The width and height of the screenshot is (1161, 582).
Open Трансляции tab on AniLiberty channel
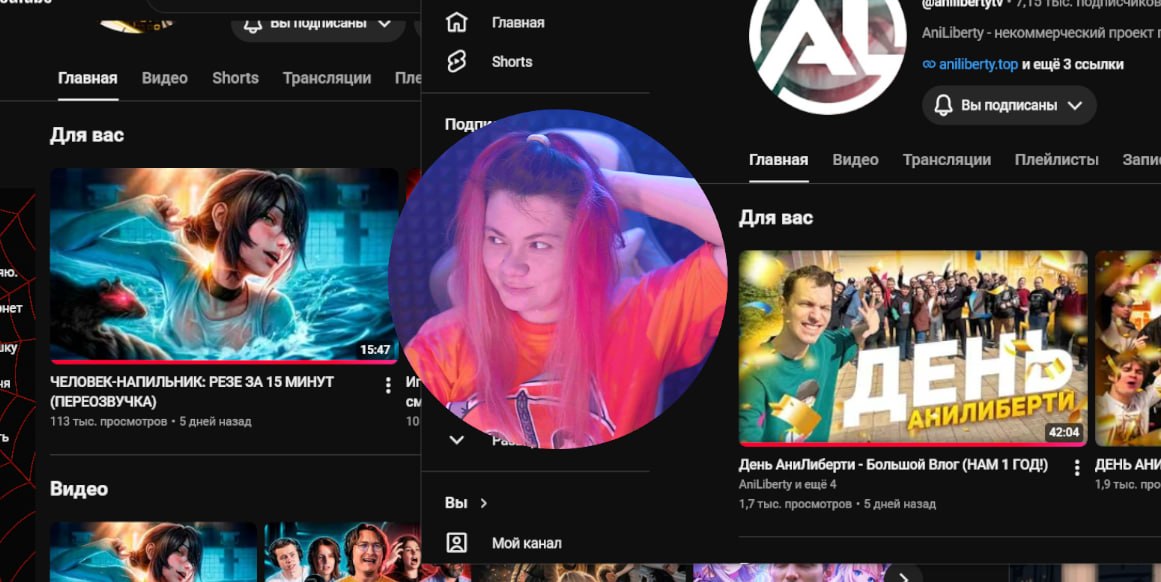tap(946, 160)
